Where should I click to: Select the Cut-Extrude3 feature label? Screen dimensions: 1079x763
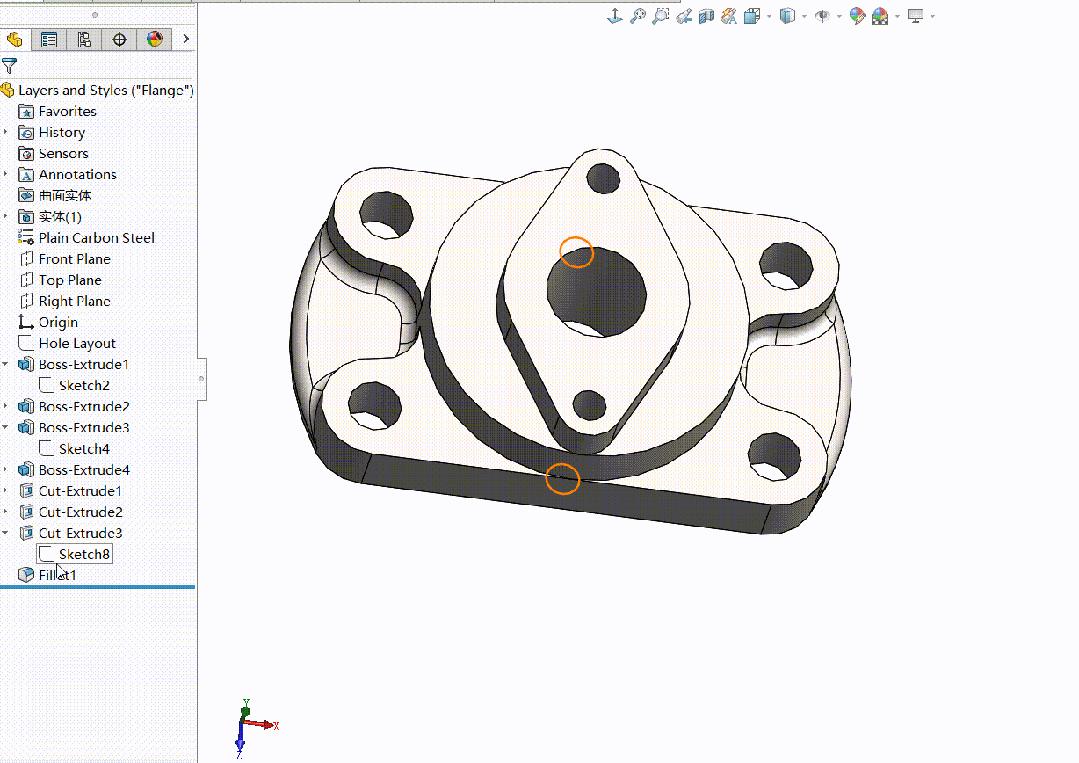pyautogui.click(x=81, y=533)
